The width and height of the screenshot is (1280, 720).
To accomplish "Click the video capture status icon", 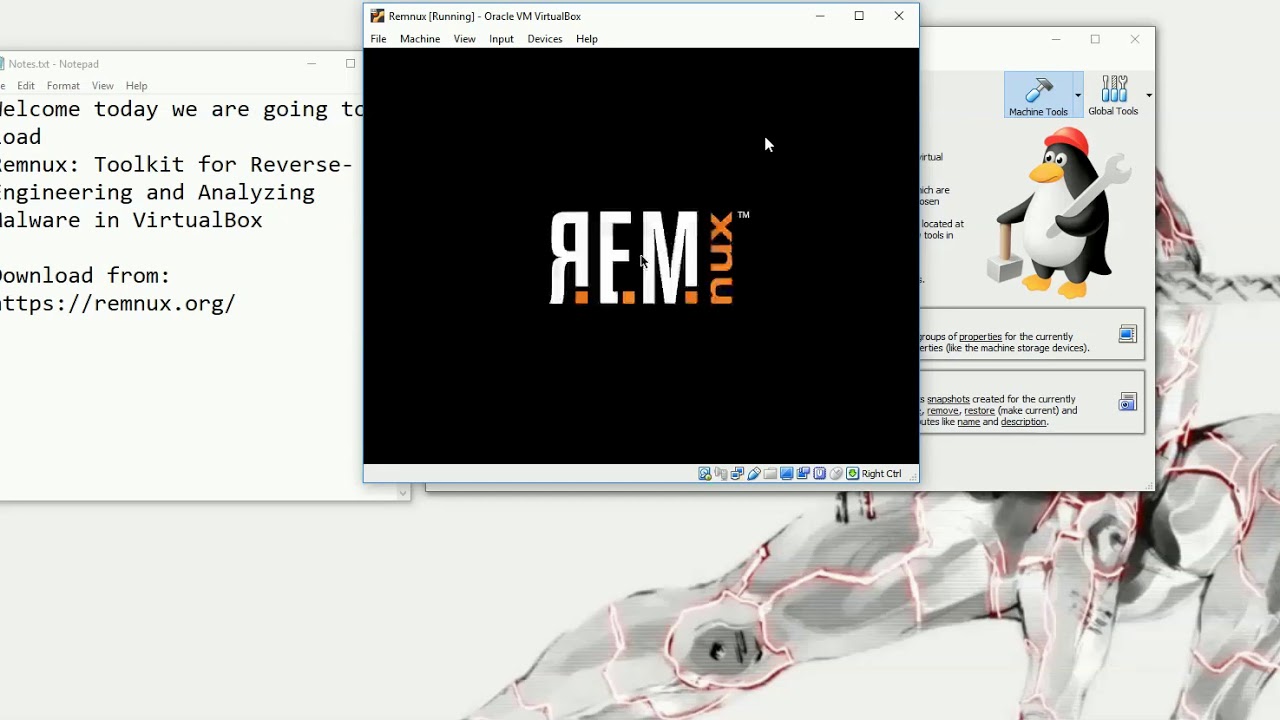I will [x=803, y=474].
